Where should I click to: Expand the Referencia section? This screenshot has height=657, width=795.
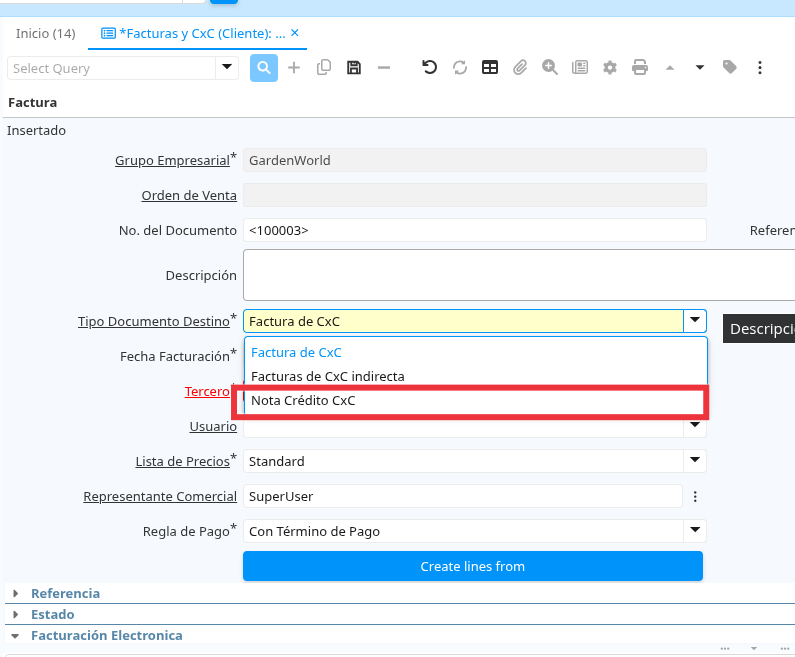point(65,593)
